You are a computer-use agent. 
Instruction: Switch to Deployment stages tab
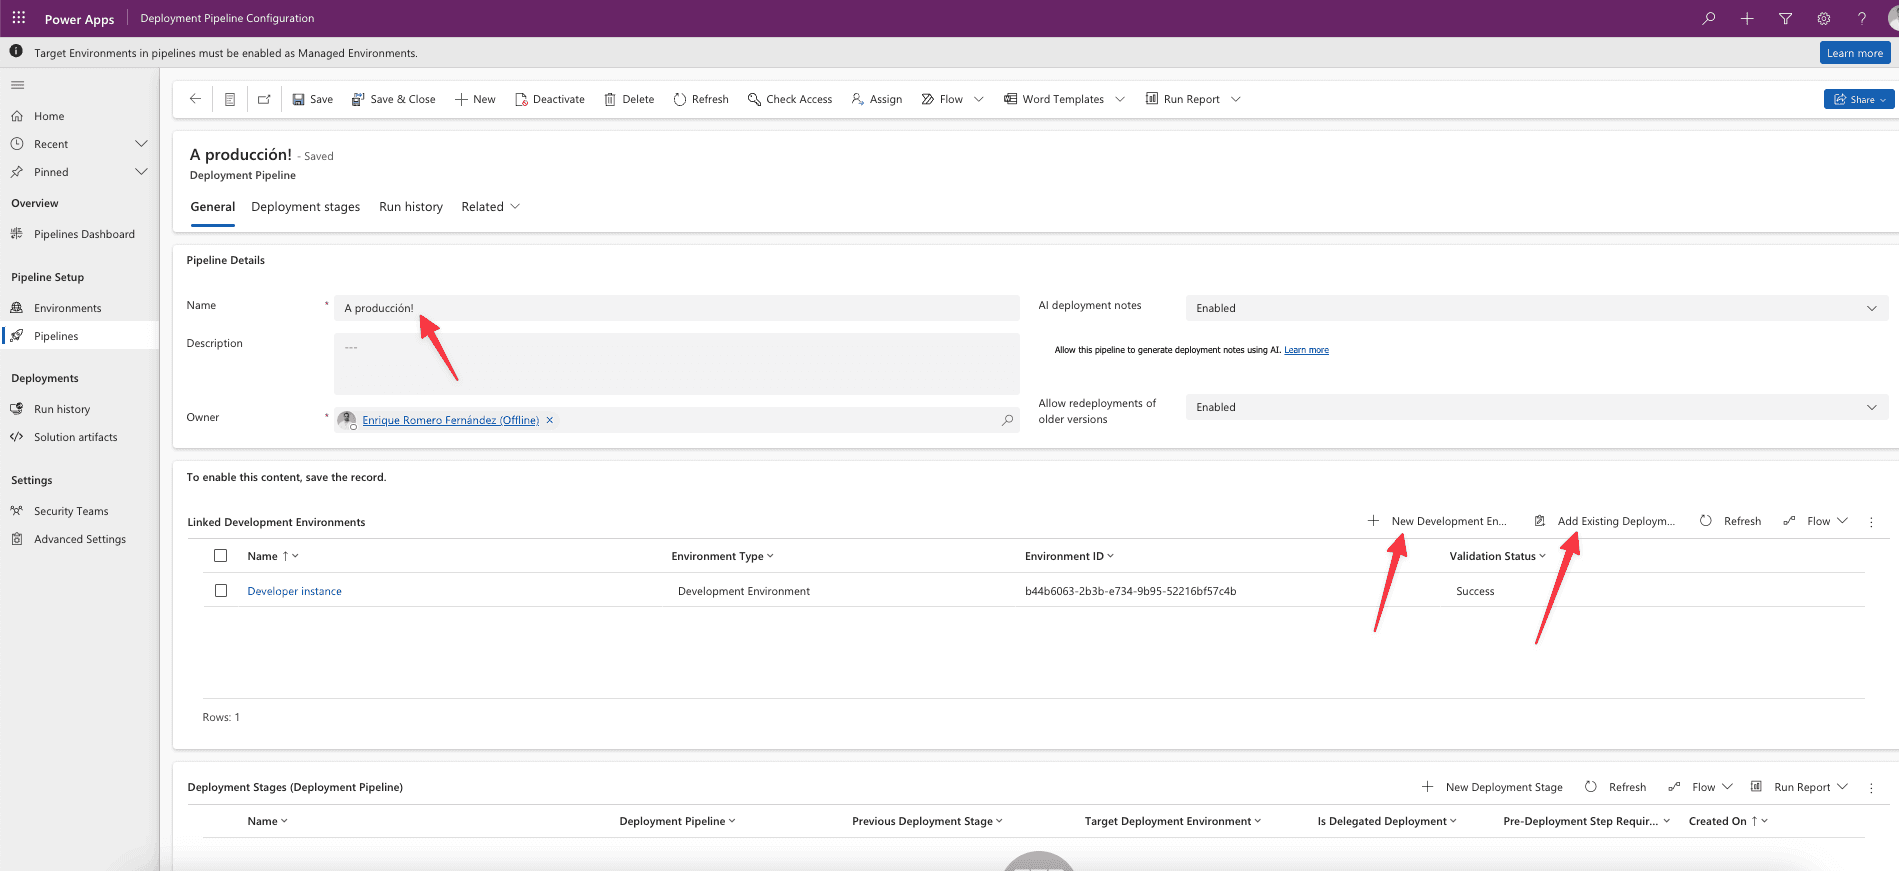[x=306, y=207]
